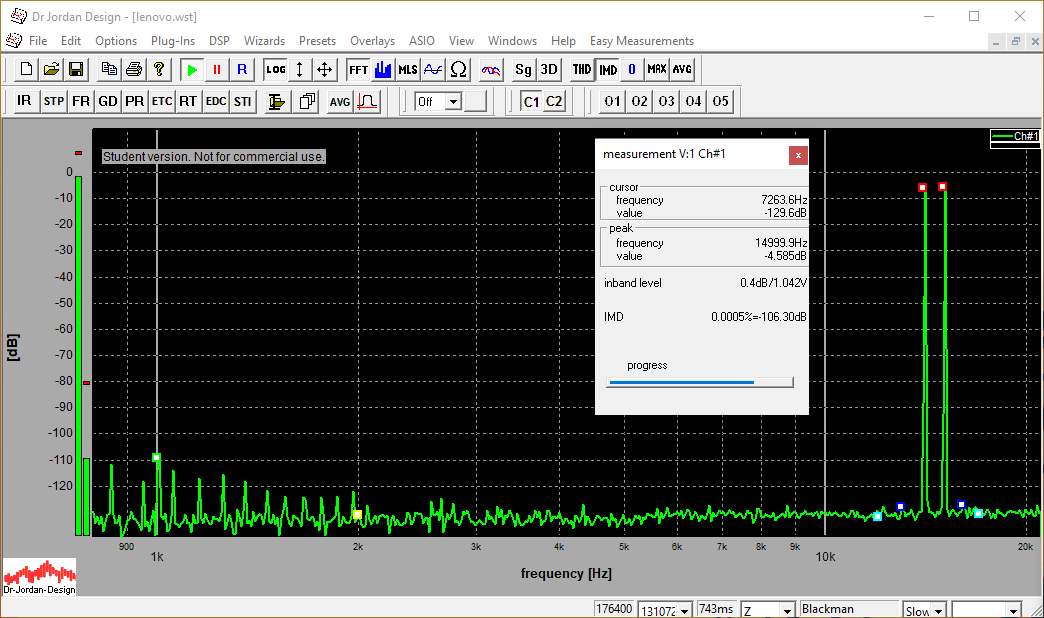Image resolution: width=1044 pixels, height=618 pixels.
Task: Click the Omega impedance icon
Action: coord(458,69)
